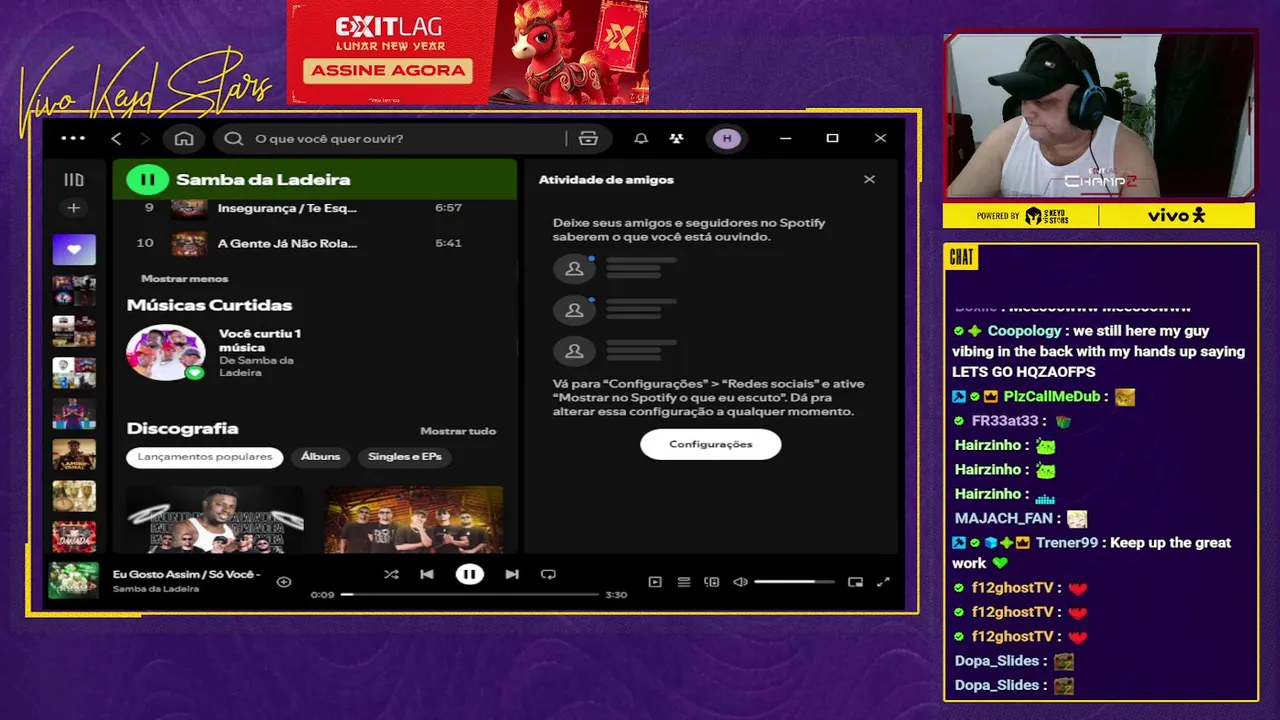
Task: Select the 'Álbuns' filter chip
Action: pos(321,457)
